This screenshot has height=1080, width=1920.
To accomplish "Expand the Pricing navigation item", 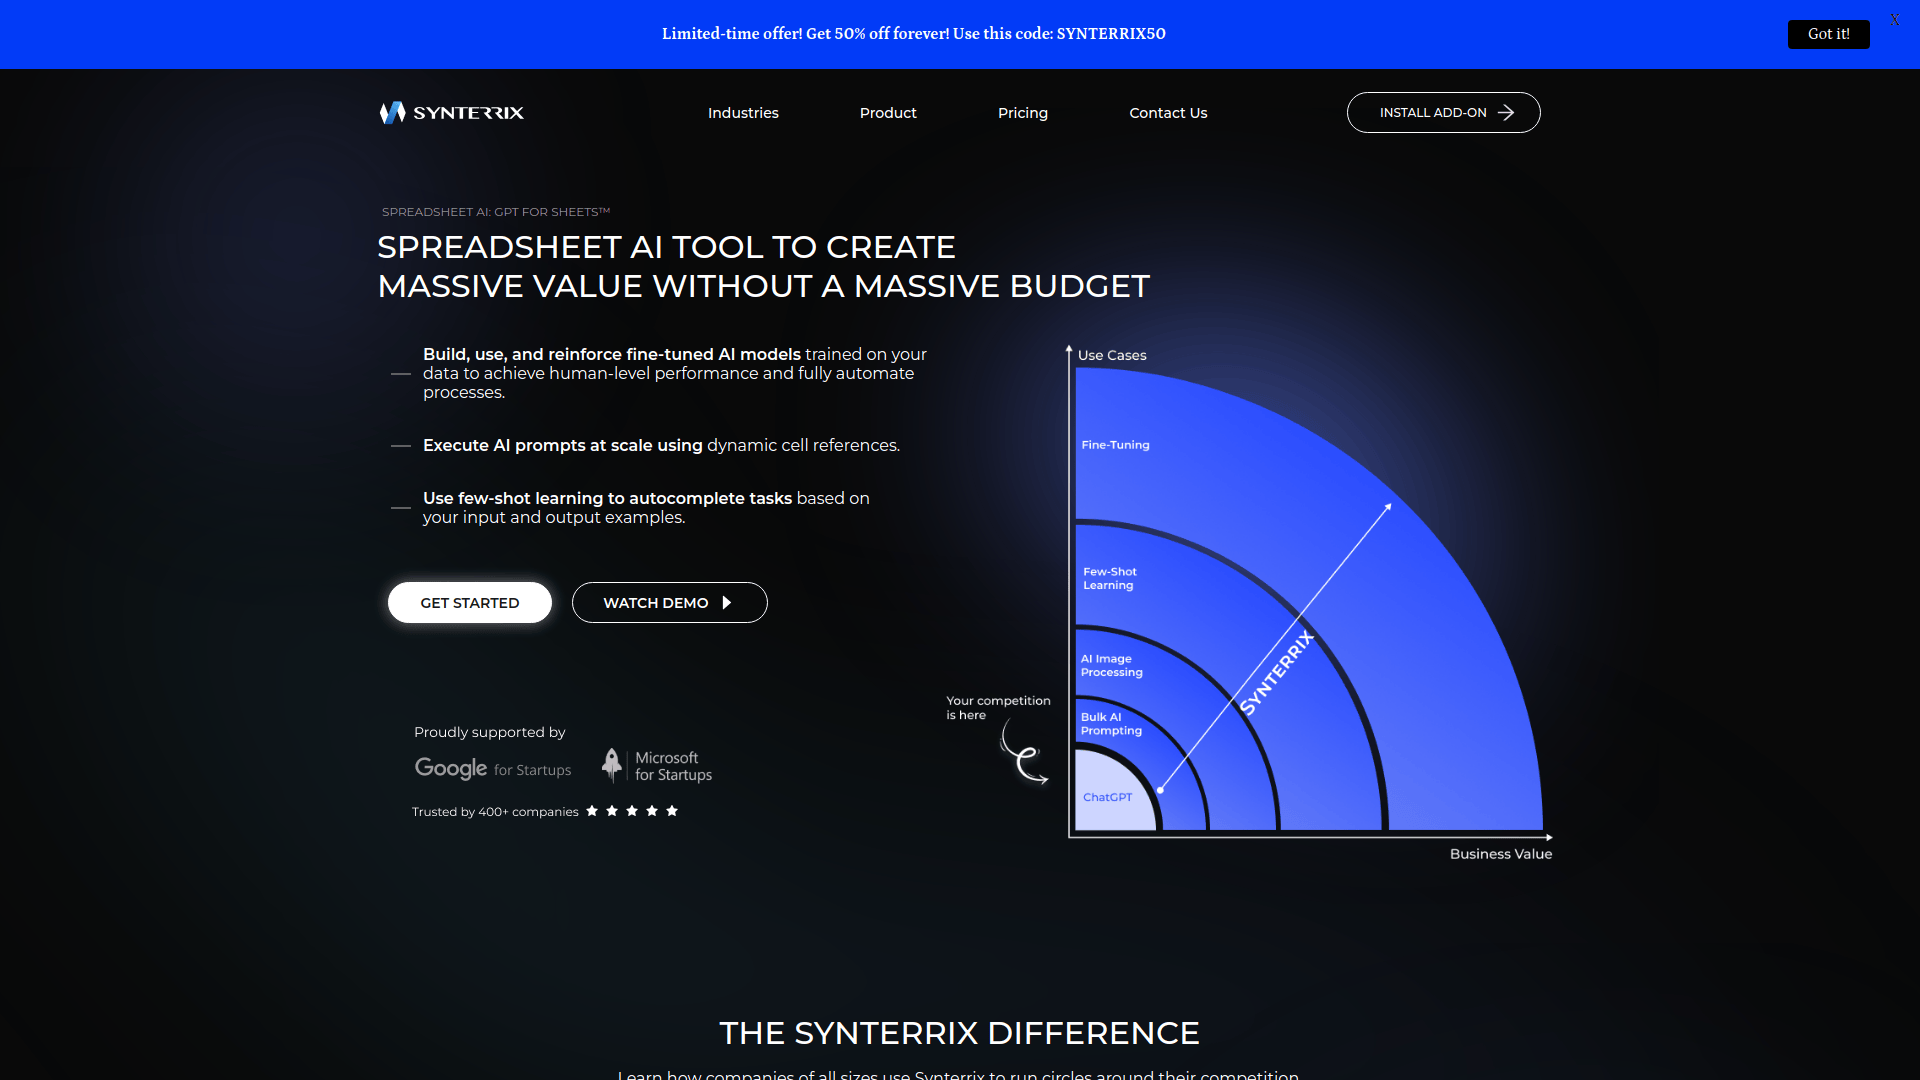I will point(1022,112).
